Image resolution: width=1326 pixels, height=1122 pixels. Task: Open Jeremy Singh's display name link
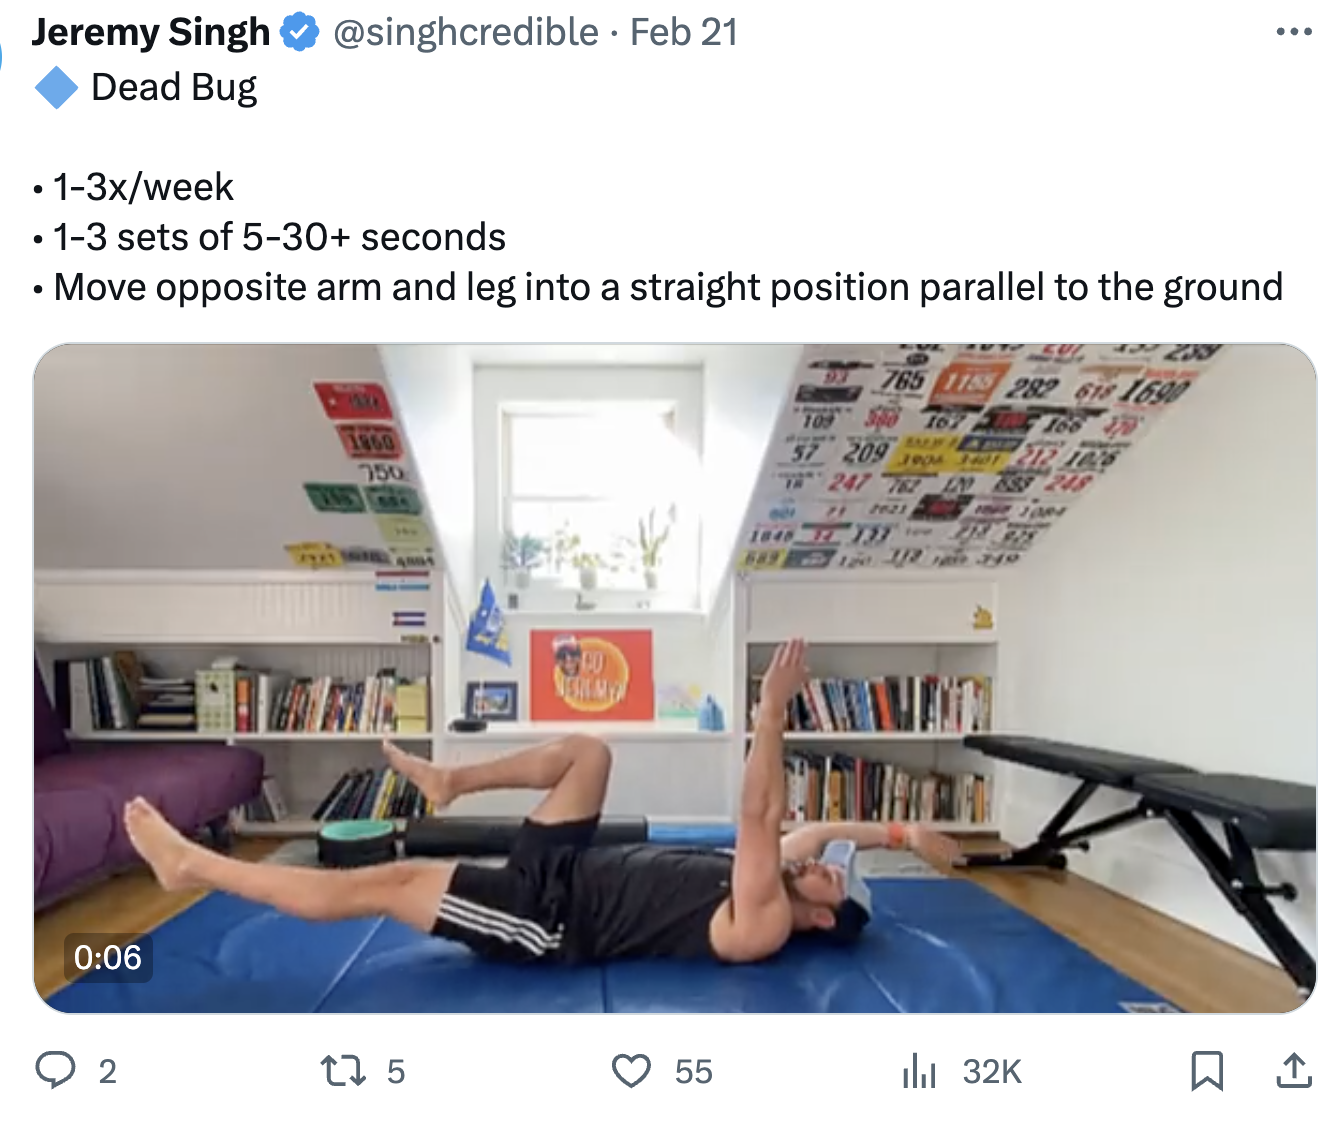pyautogui.click(x=151, y=33)
